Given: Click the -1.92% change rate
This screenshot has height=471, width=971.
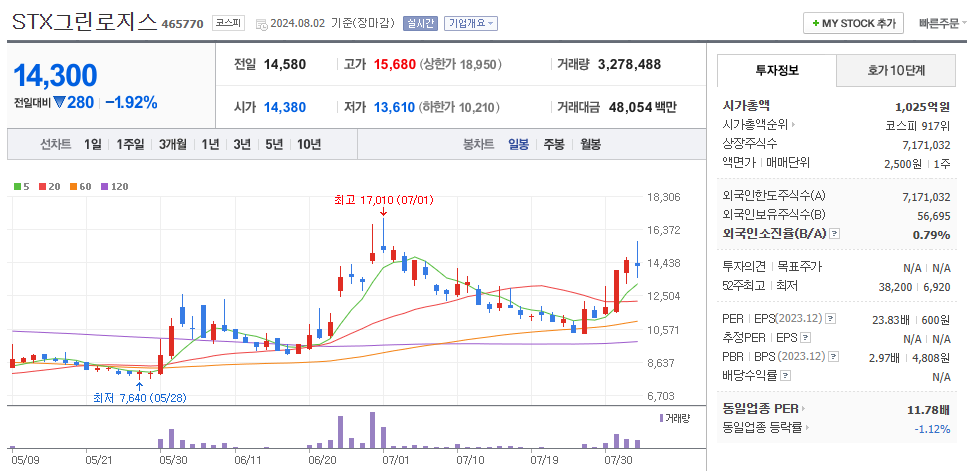Looking at the screenshot, I should 131,102.
